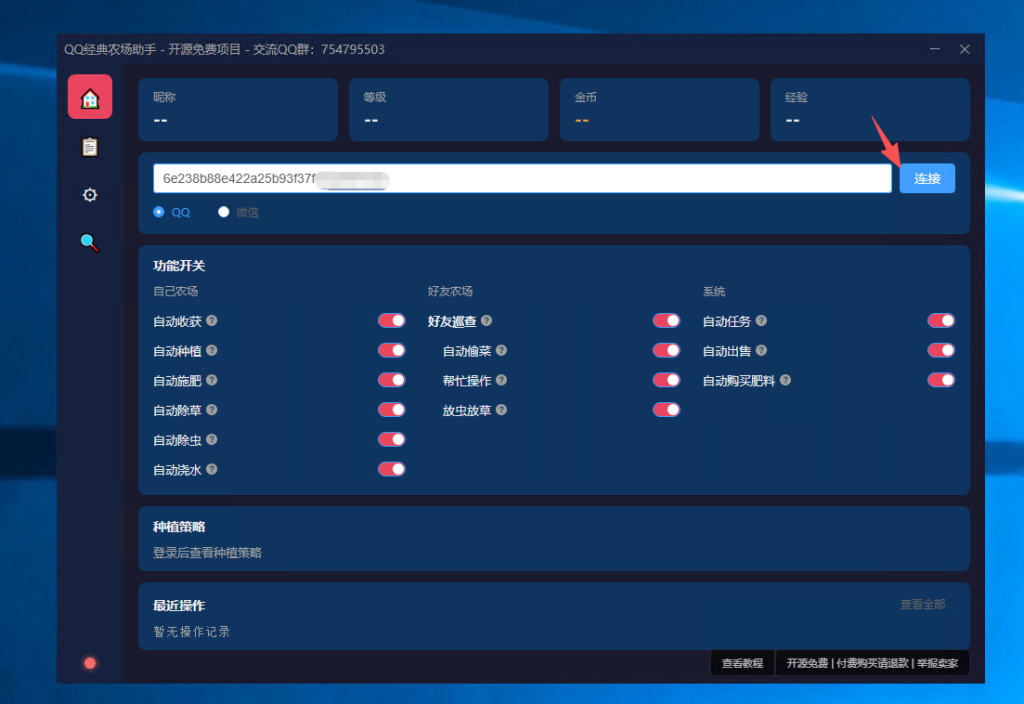Select the home icon in the sidebar
Viewport: 1024px width, 704px height.
click(x=90, y=97)
